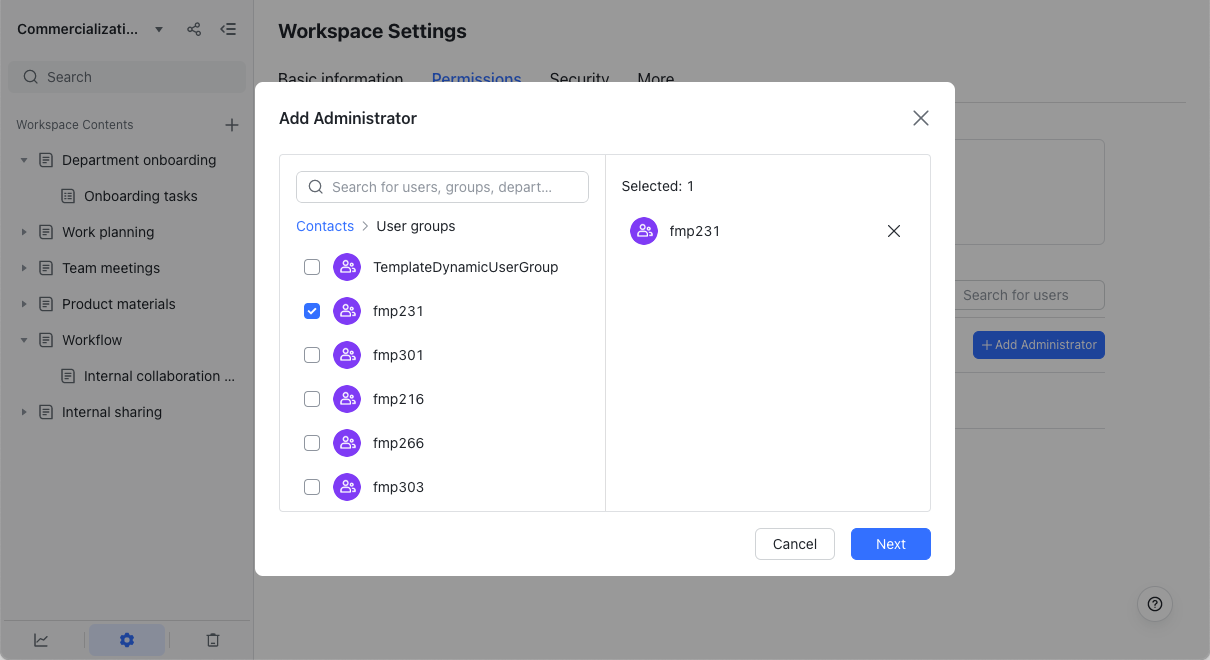This screenshot has height=660, width=1210.
Task: Open workspace statistics chart icon
Action: click(x=41, y=640)
